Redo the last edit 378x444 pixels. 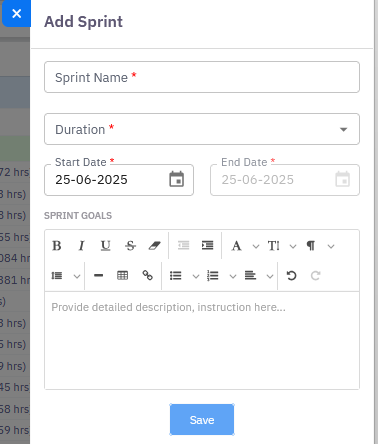coord(316,276)
